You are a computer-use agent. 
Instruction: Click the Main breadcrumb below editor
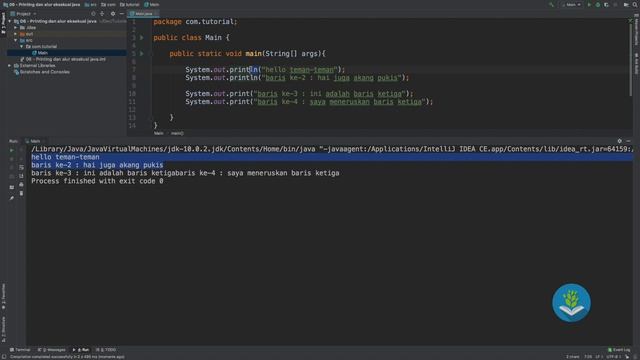tap(159, 133)
